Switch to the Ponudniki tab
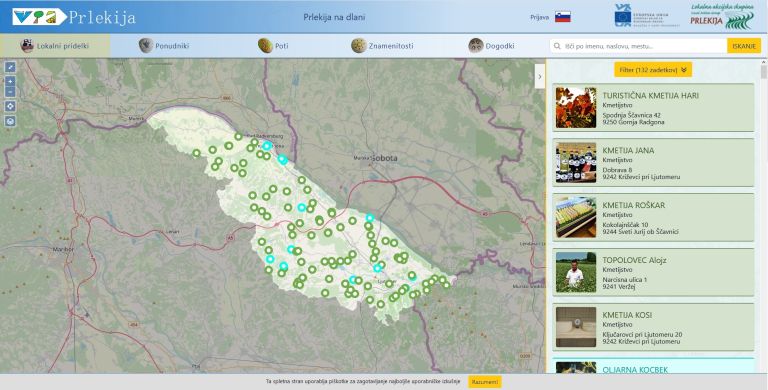768x390 pixels. click(x=164, y=46)
